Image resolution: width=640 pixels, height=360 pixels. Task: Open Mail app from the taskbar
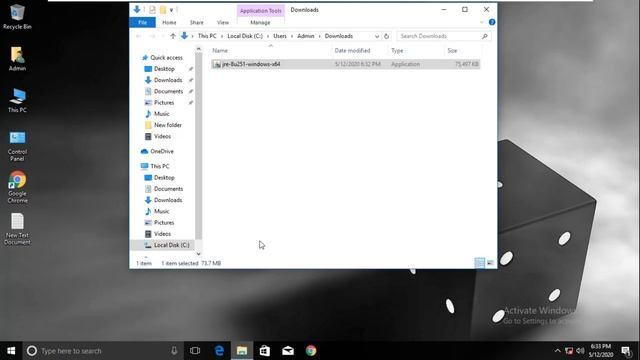(x=288, y=351)
